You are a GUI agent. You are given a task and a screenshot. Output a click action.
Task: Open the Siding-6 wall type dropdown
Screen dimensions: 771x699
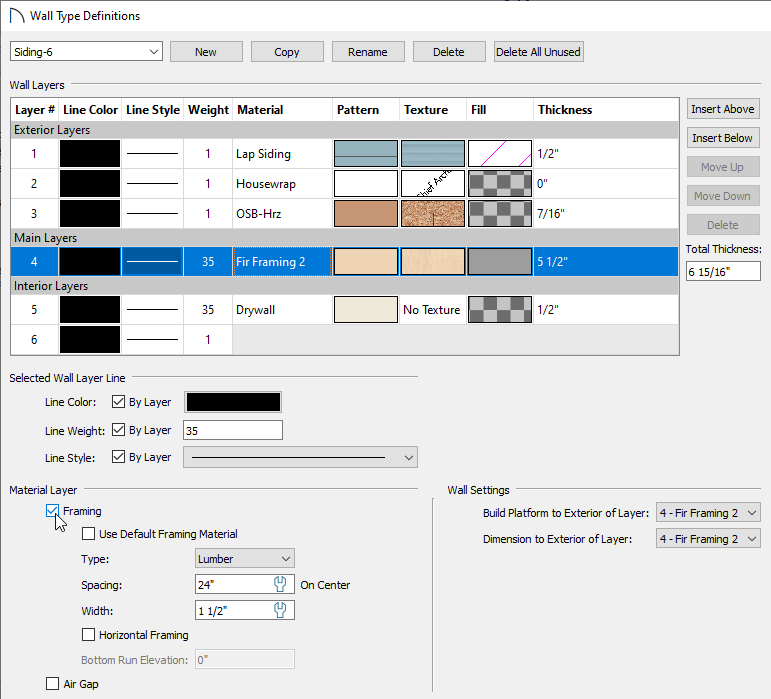click(87, 52)
